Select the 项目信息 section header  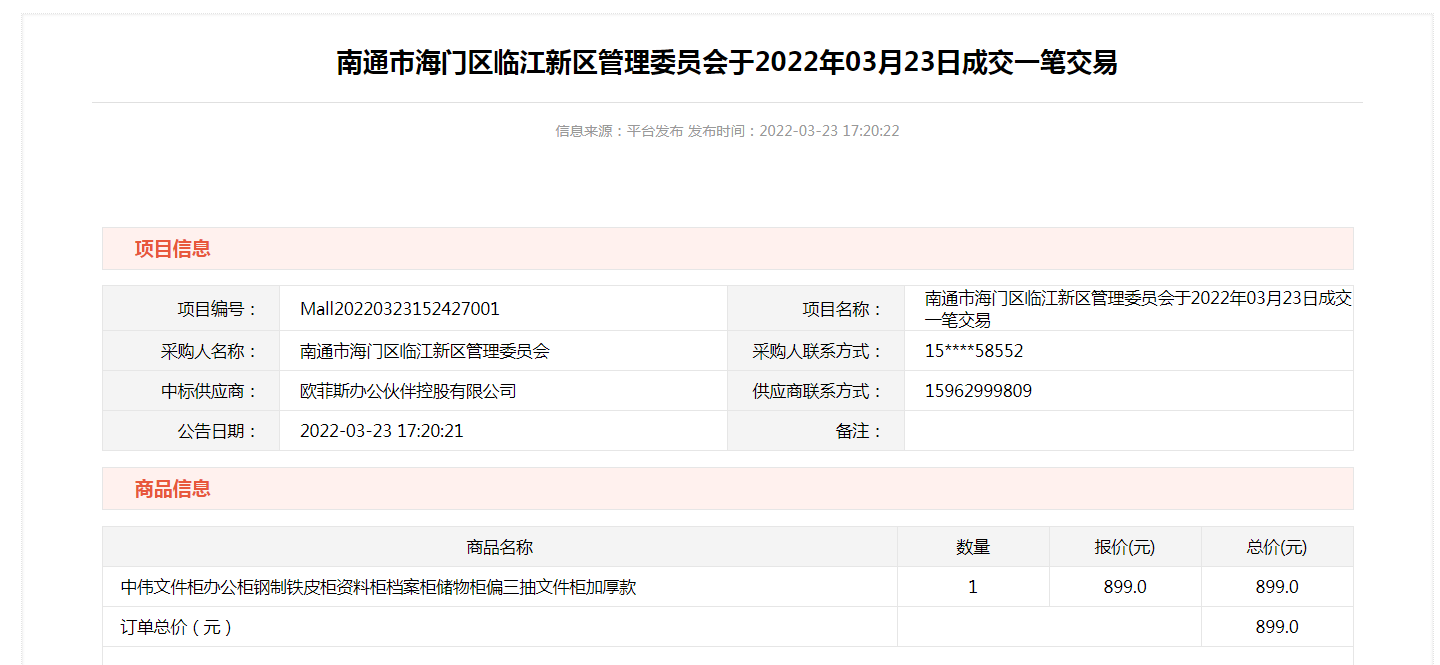[x=173, y=249]
